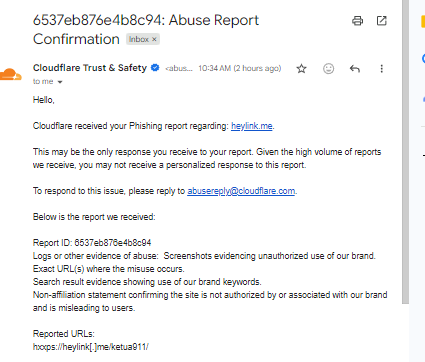The width and height of the screenshot is (425, 362).
Task: Add emoji reaction to the message
Action: [x=328, y=69]
